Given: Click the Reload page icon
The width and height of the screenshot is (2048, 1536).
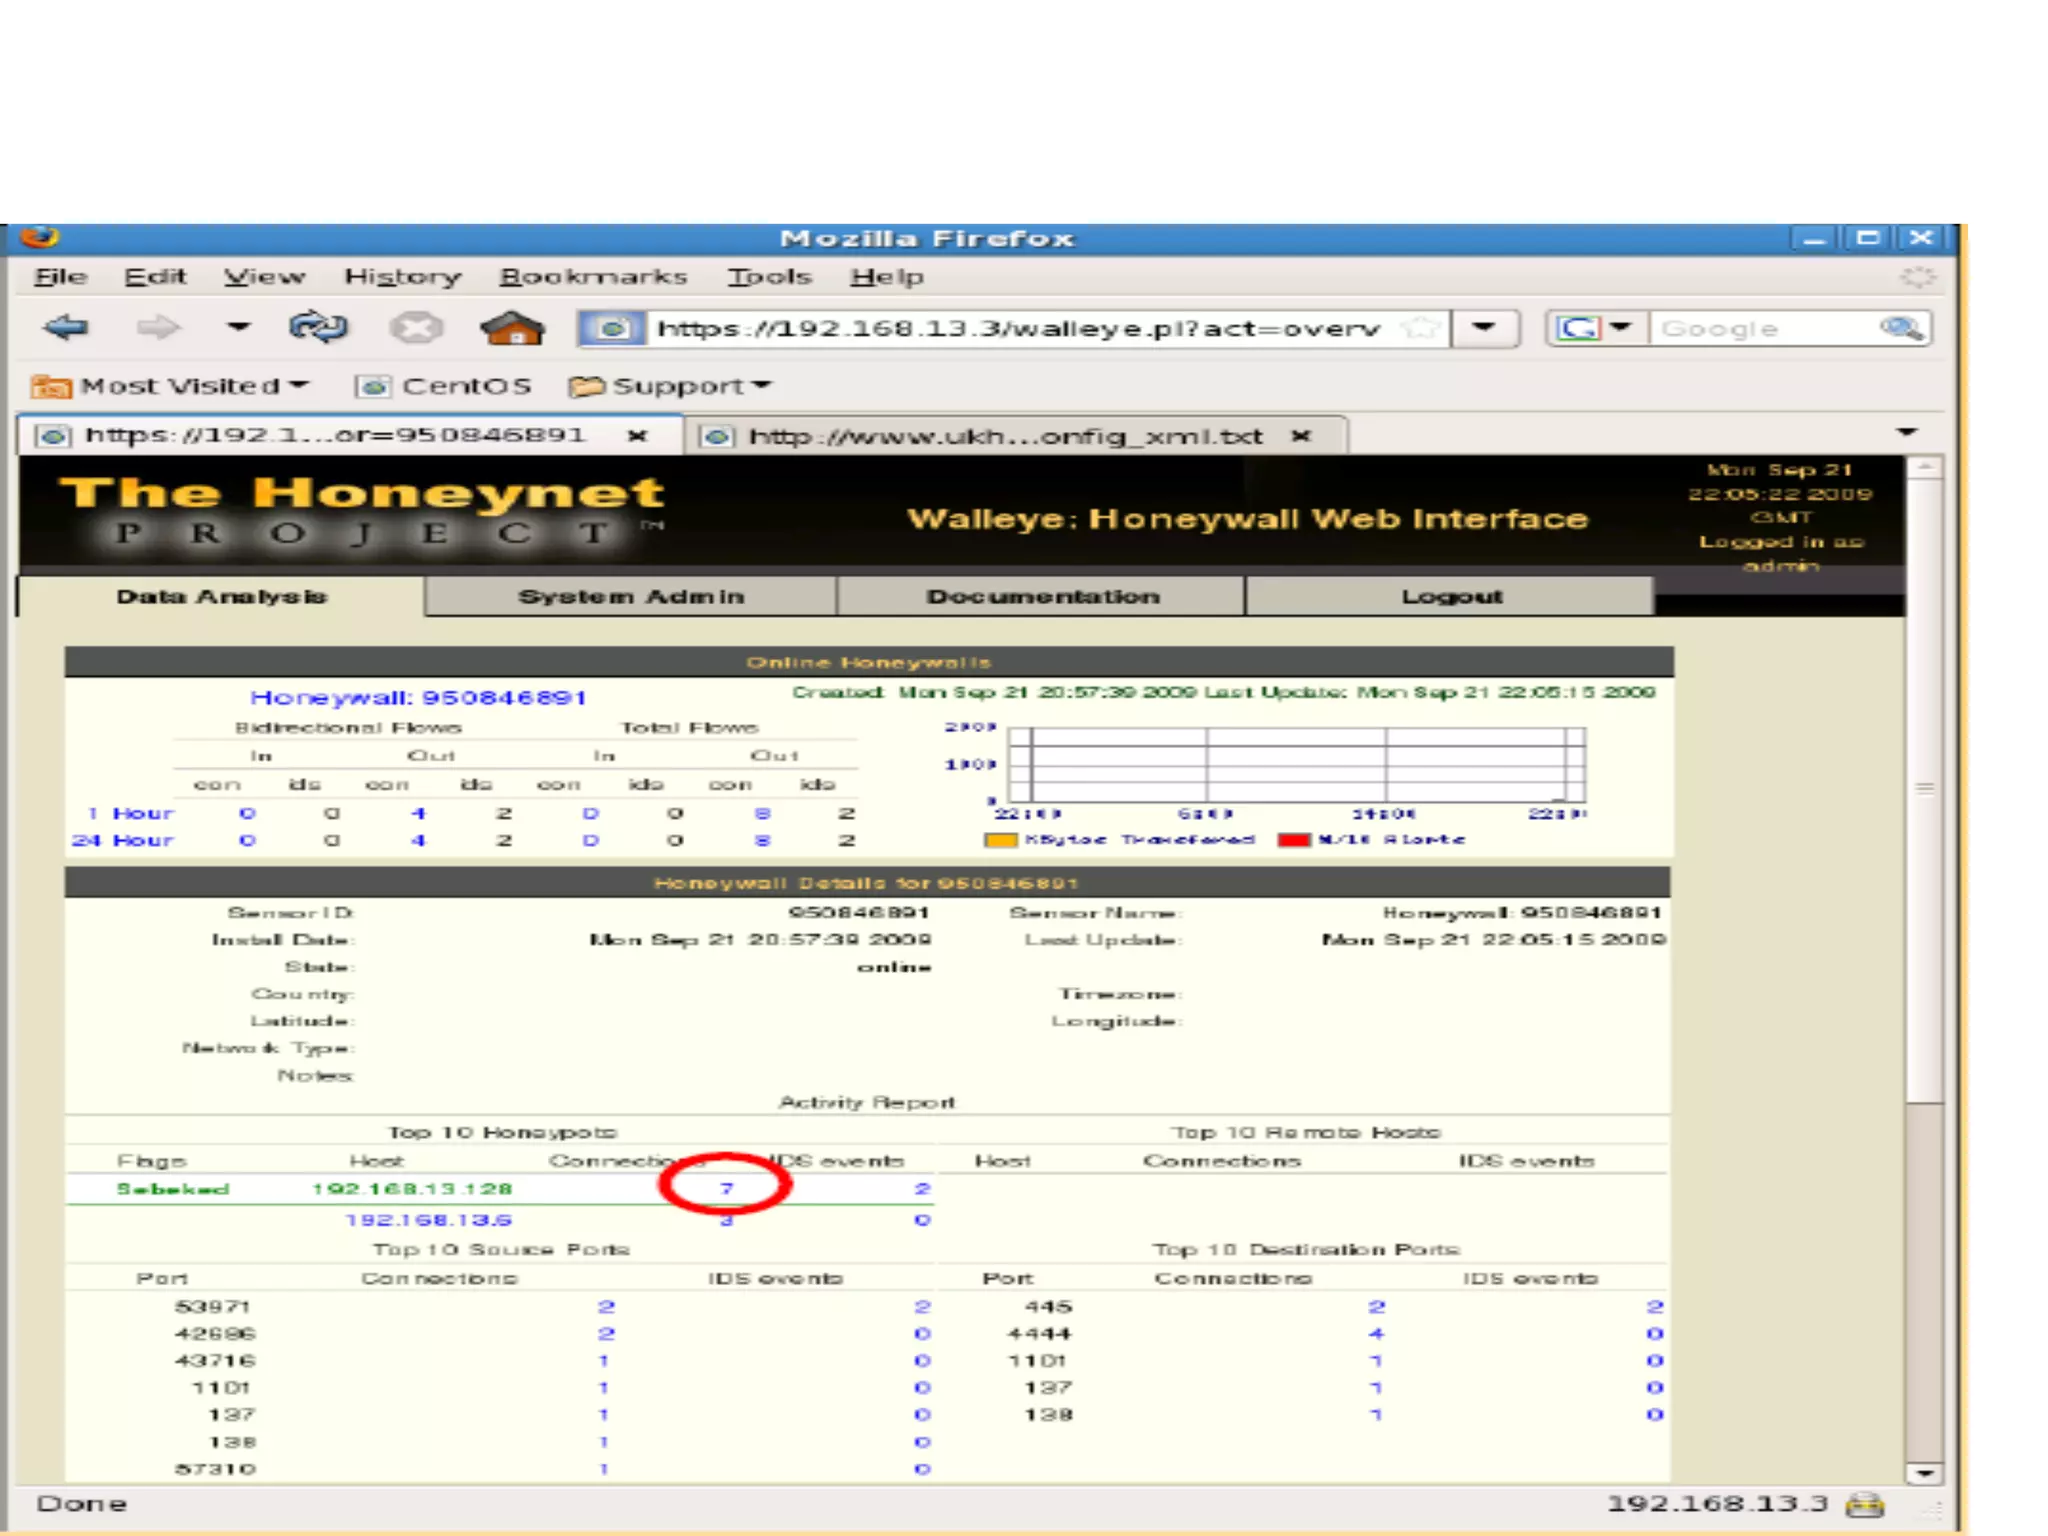Looking at the screenshot, I should tap(317, 327).
